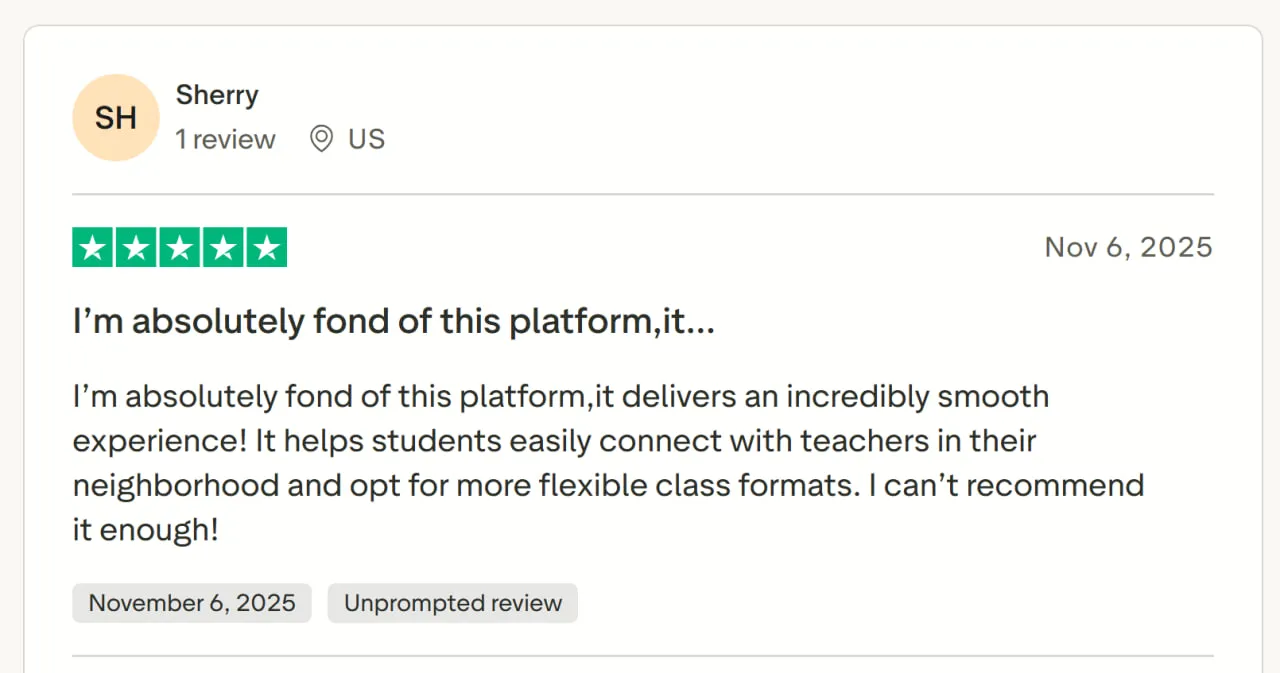Click the "Unprompted review" badge
The width and height of the screenshot is (1280, 673).
(x=452, y=603)
